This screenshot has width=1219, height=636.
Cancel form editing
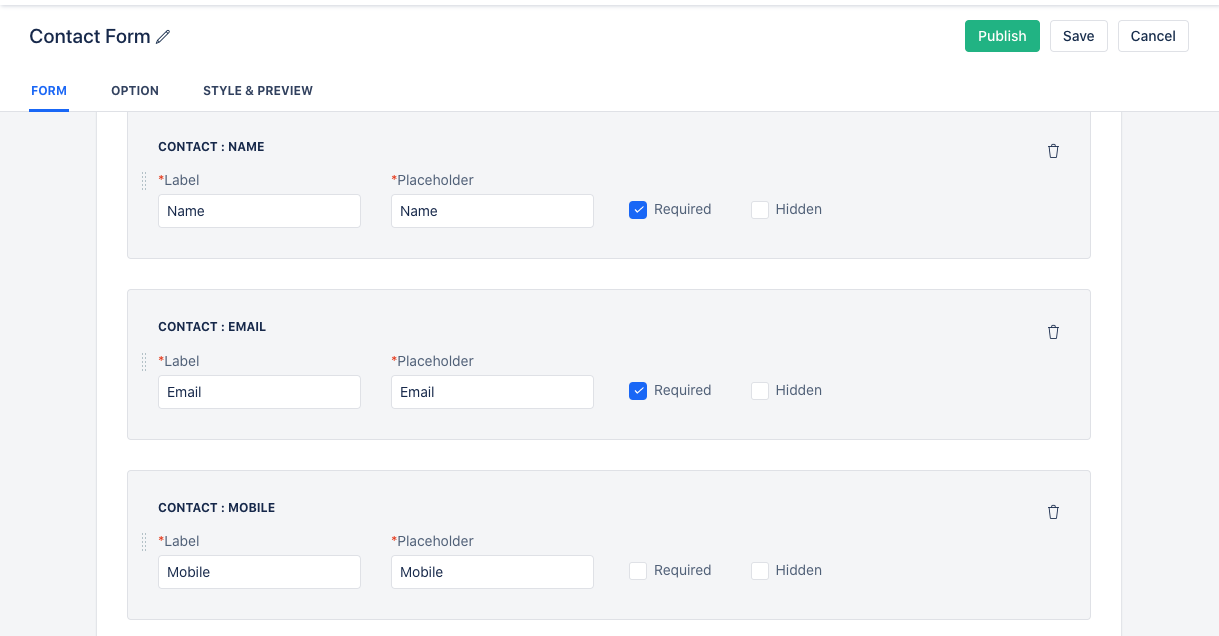pyautogui.click(x=1153, y=36)
